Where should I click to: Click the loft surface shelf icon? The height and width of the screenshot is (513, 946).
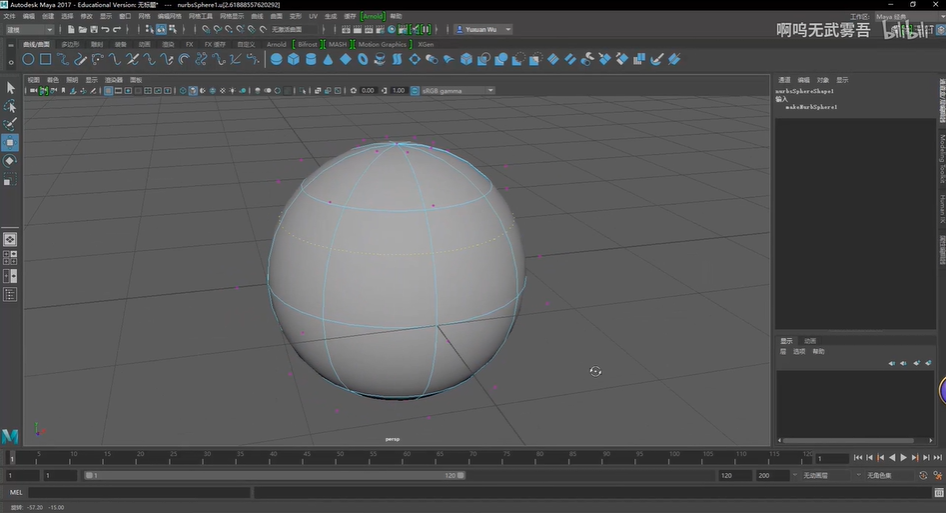point(397,59)
